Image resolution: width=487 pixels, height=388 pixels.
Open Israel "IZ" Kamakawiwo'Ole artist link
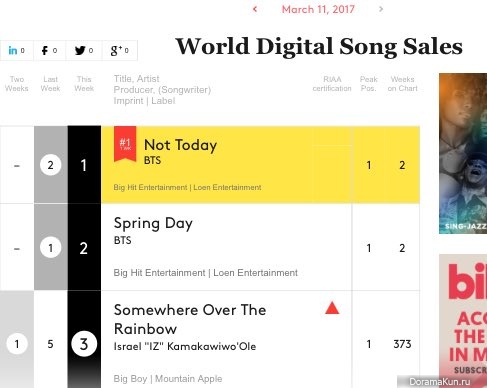185,346
